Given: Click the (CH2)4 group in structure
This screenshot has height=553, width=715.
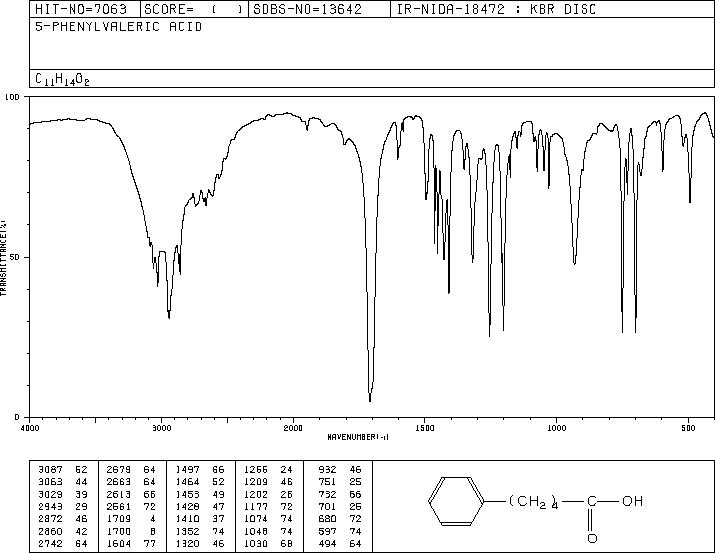Looking at the screenshot, I should (x=533, y=501).
